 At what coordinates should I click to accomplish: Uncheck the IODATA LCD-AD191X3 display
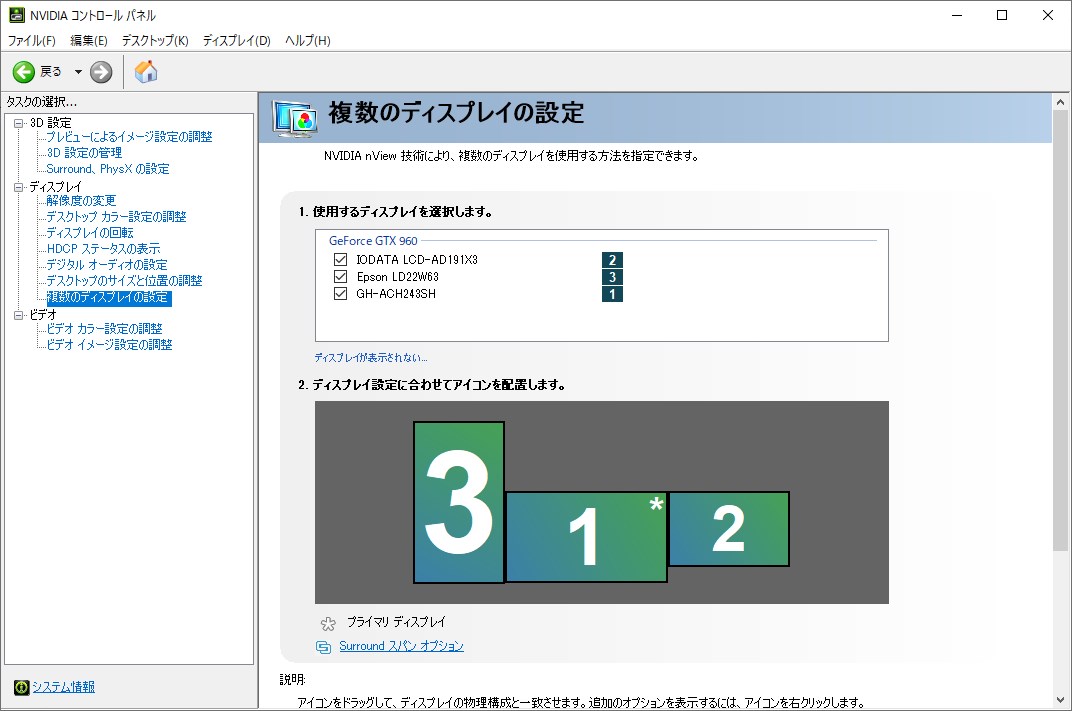[340, 260]
